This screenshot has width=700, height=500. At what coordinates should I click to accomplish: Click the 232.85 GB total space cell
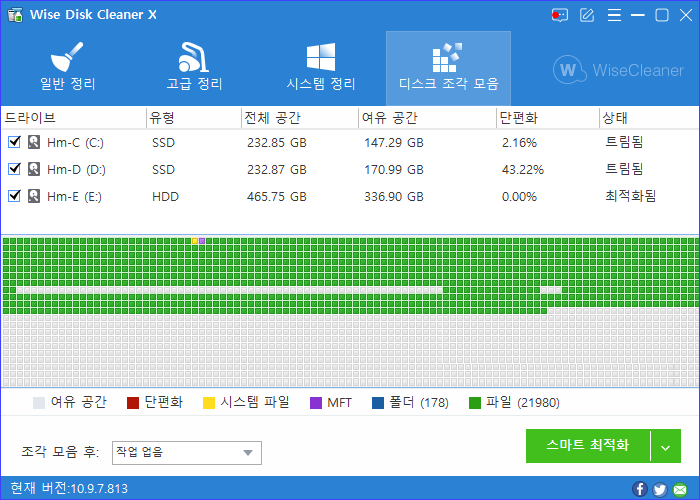pyautogui.click(x=277, y=143)
